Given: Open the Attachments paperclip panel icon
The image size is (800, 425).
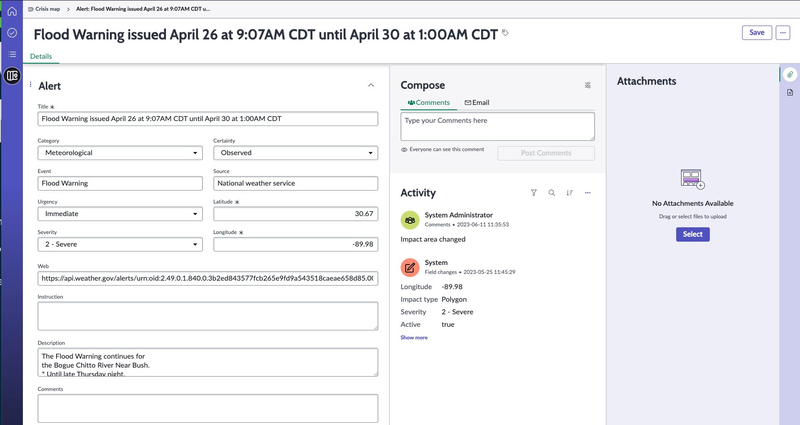Looking at the screenshot, I should pyautogui.click(x=790, y=74).
